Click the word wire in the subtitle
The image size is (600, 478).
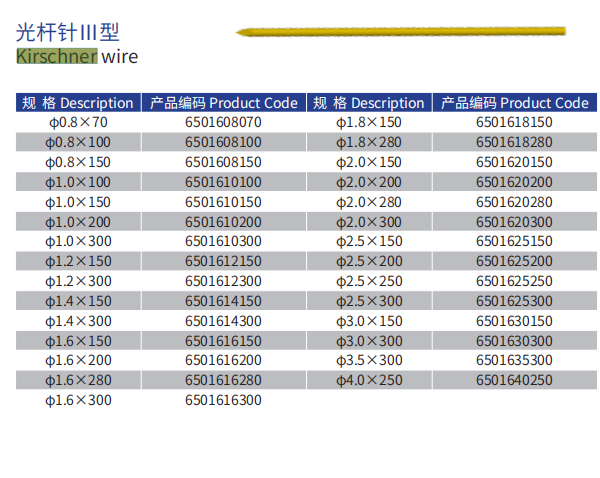point(120,57)
